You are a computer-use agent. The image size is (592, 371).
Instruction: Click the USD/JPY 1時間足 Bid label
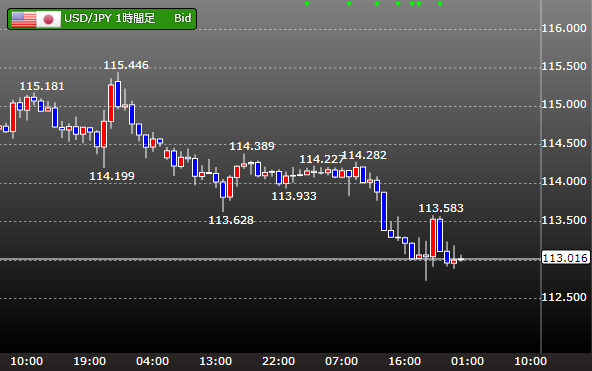102,19
